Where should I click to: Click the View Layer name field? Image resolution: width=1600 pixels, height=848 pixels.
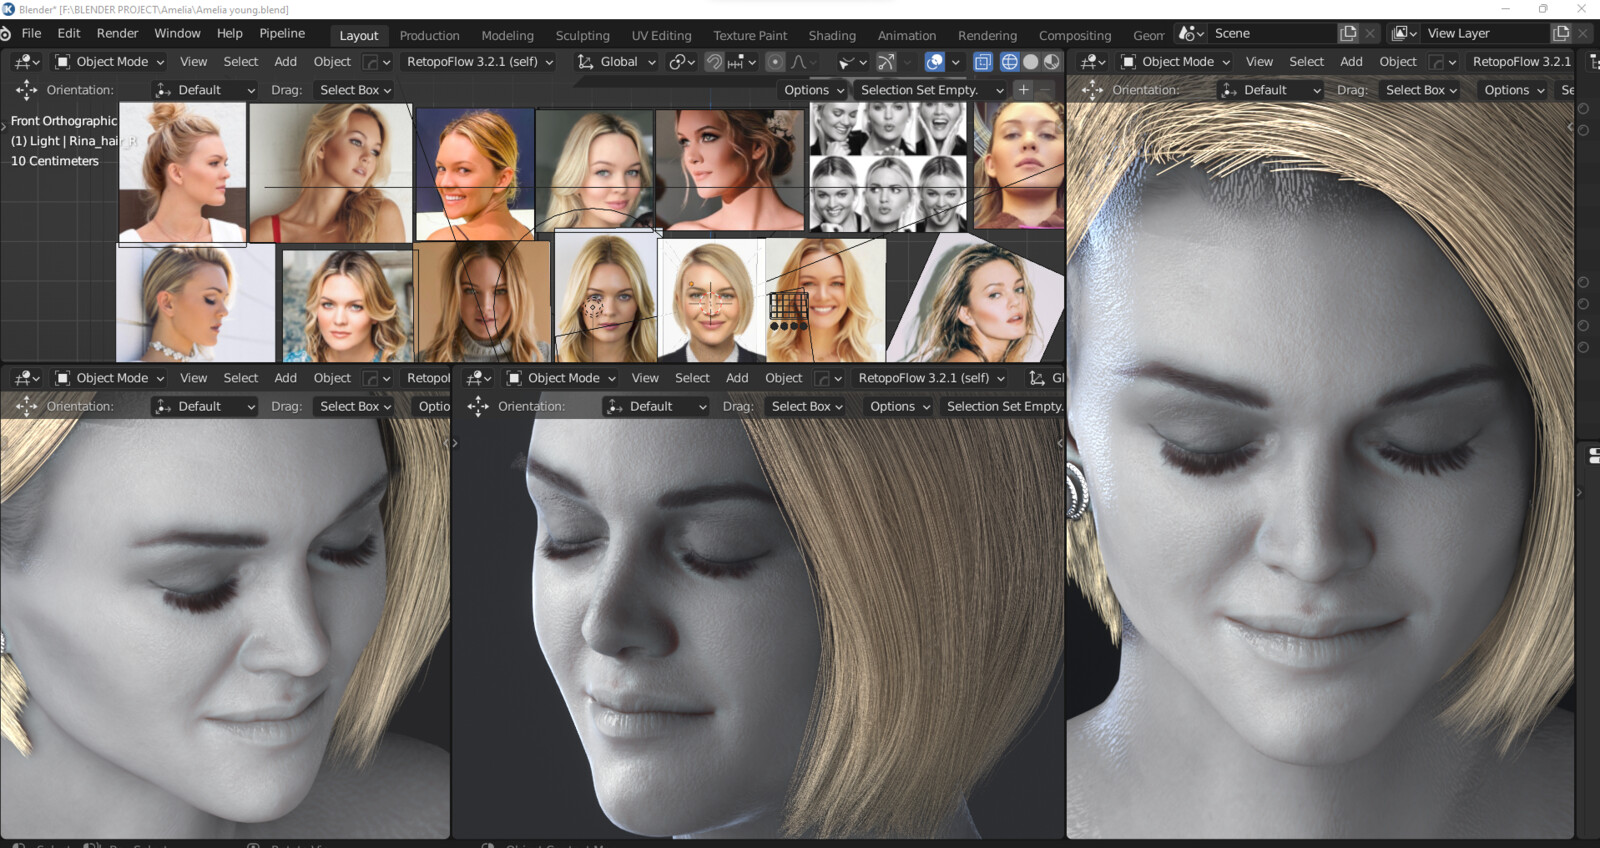[x=1486, y=33]
